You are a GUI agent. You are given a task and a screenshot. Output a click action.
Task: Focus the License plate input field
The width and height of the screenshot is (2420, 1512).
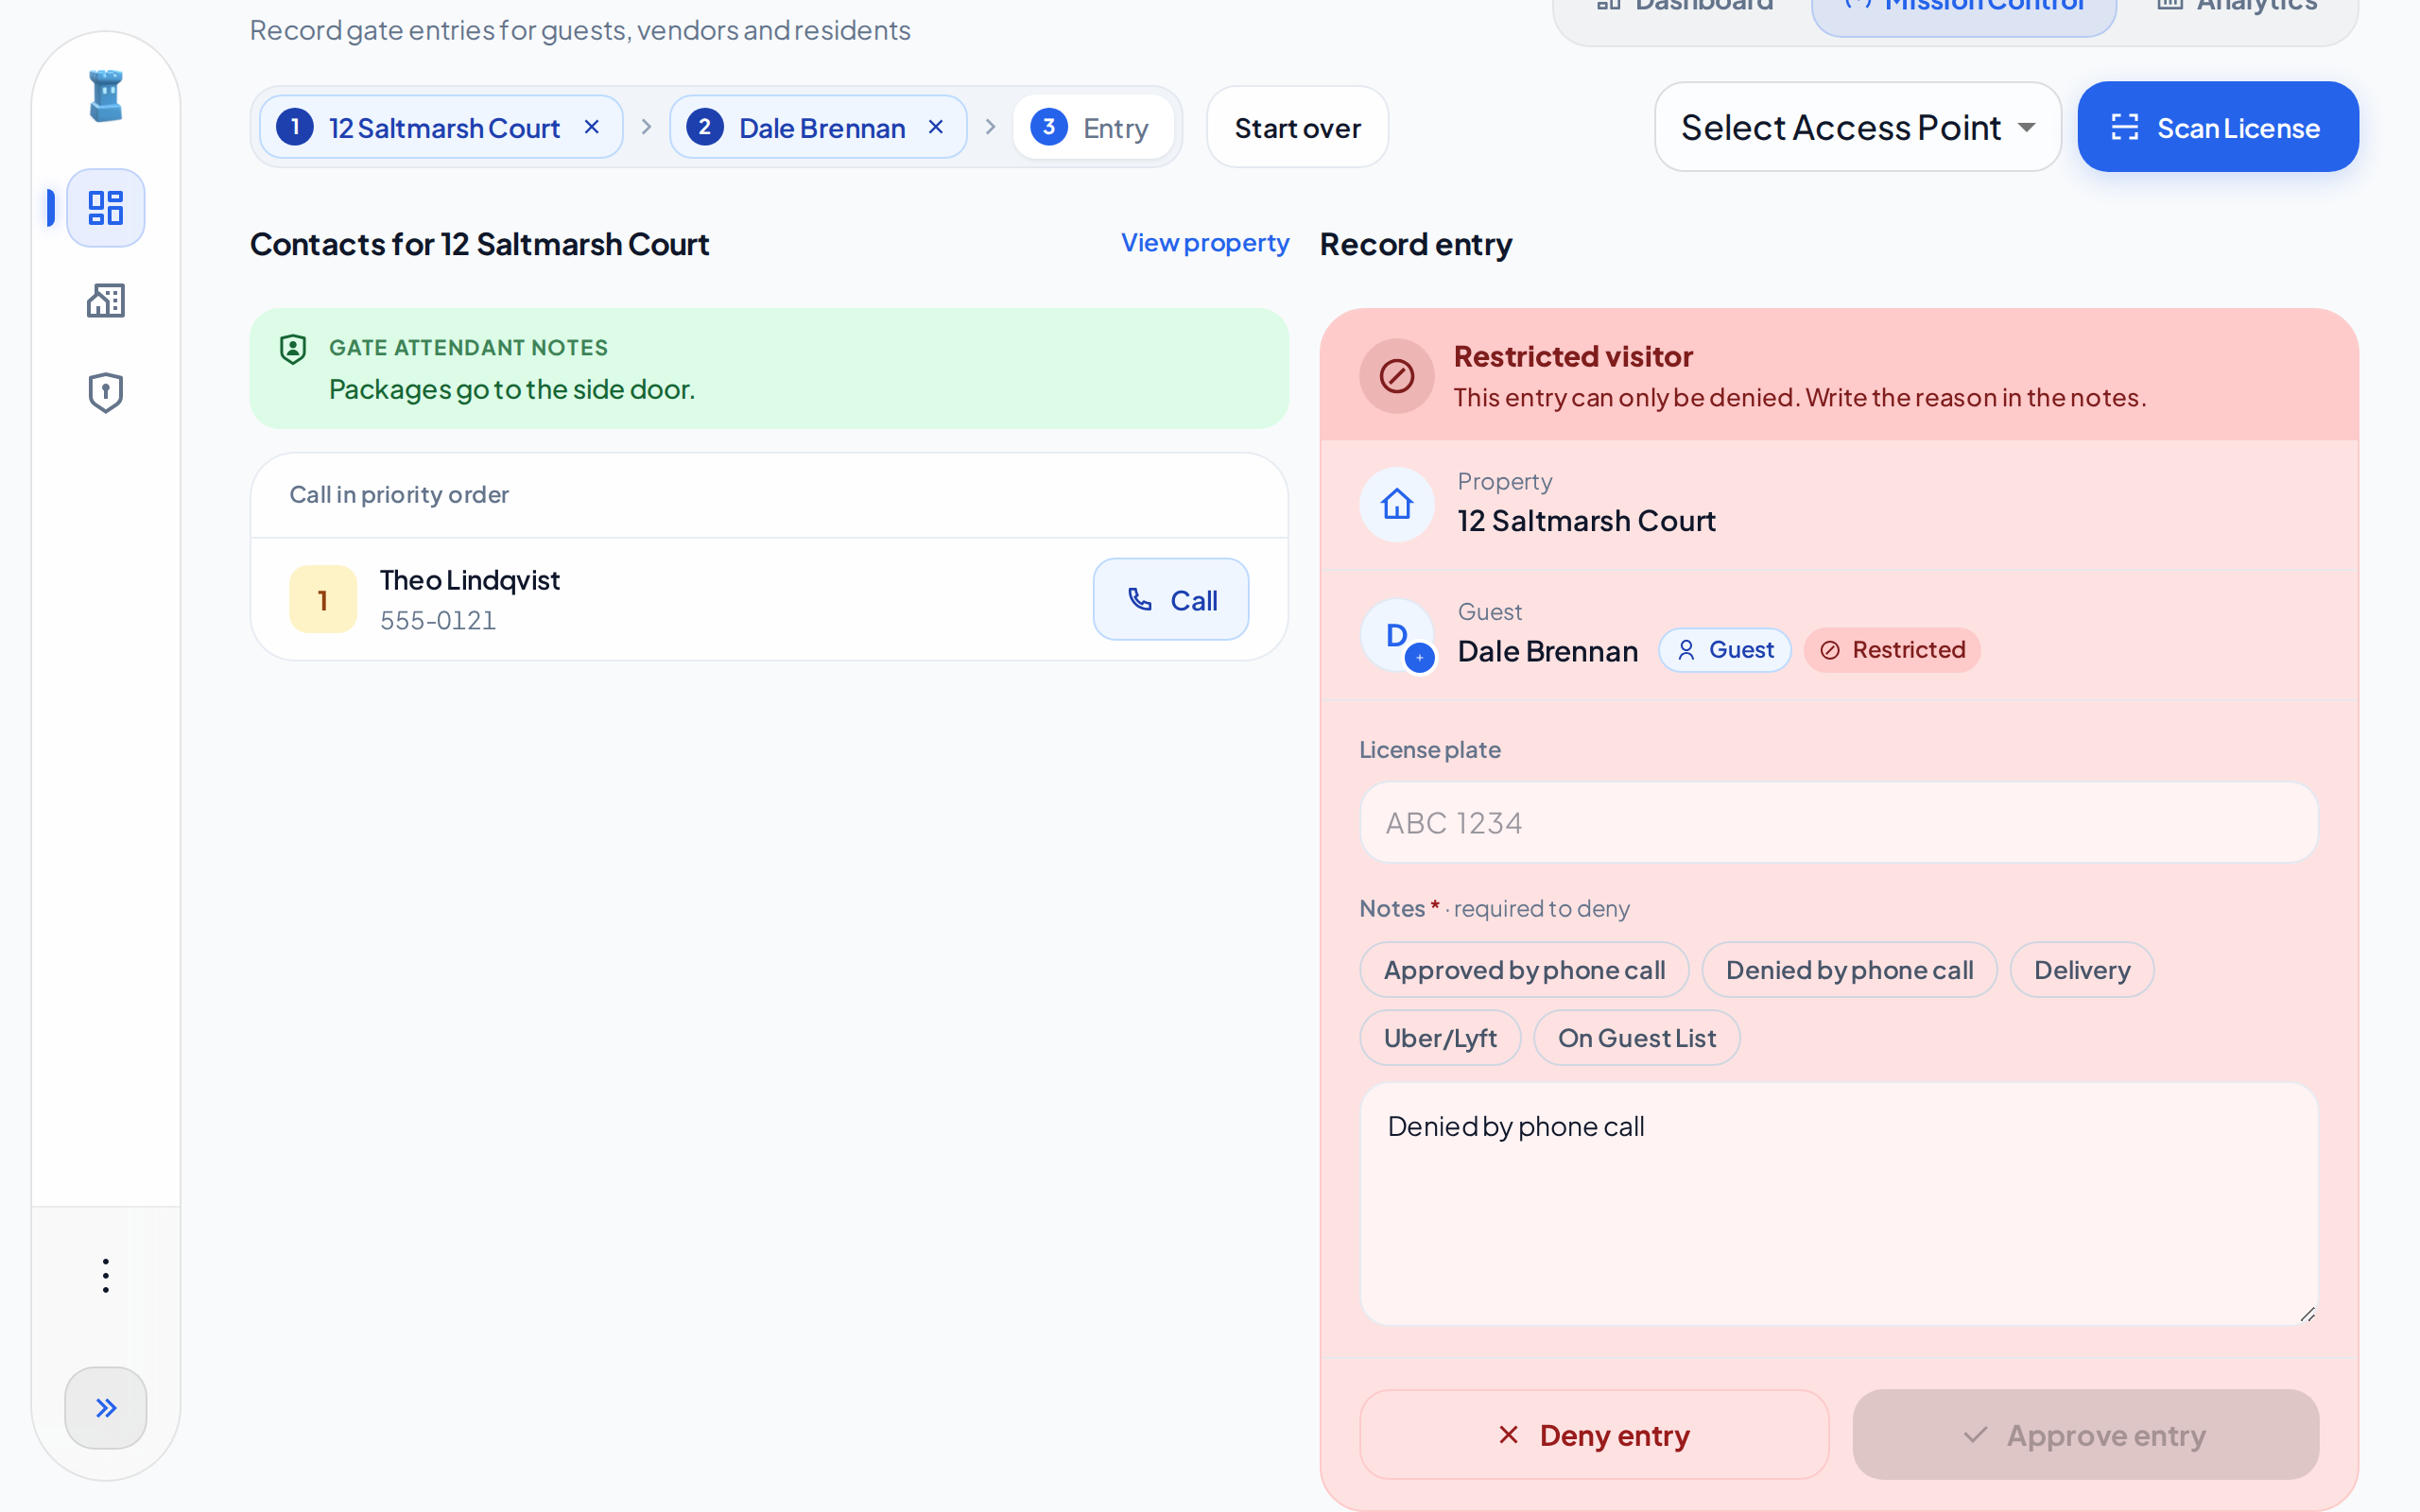pyautogui.click(x=1838, y=822)
